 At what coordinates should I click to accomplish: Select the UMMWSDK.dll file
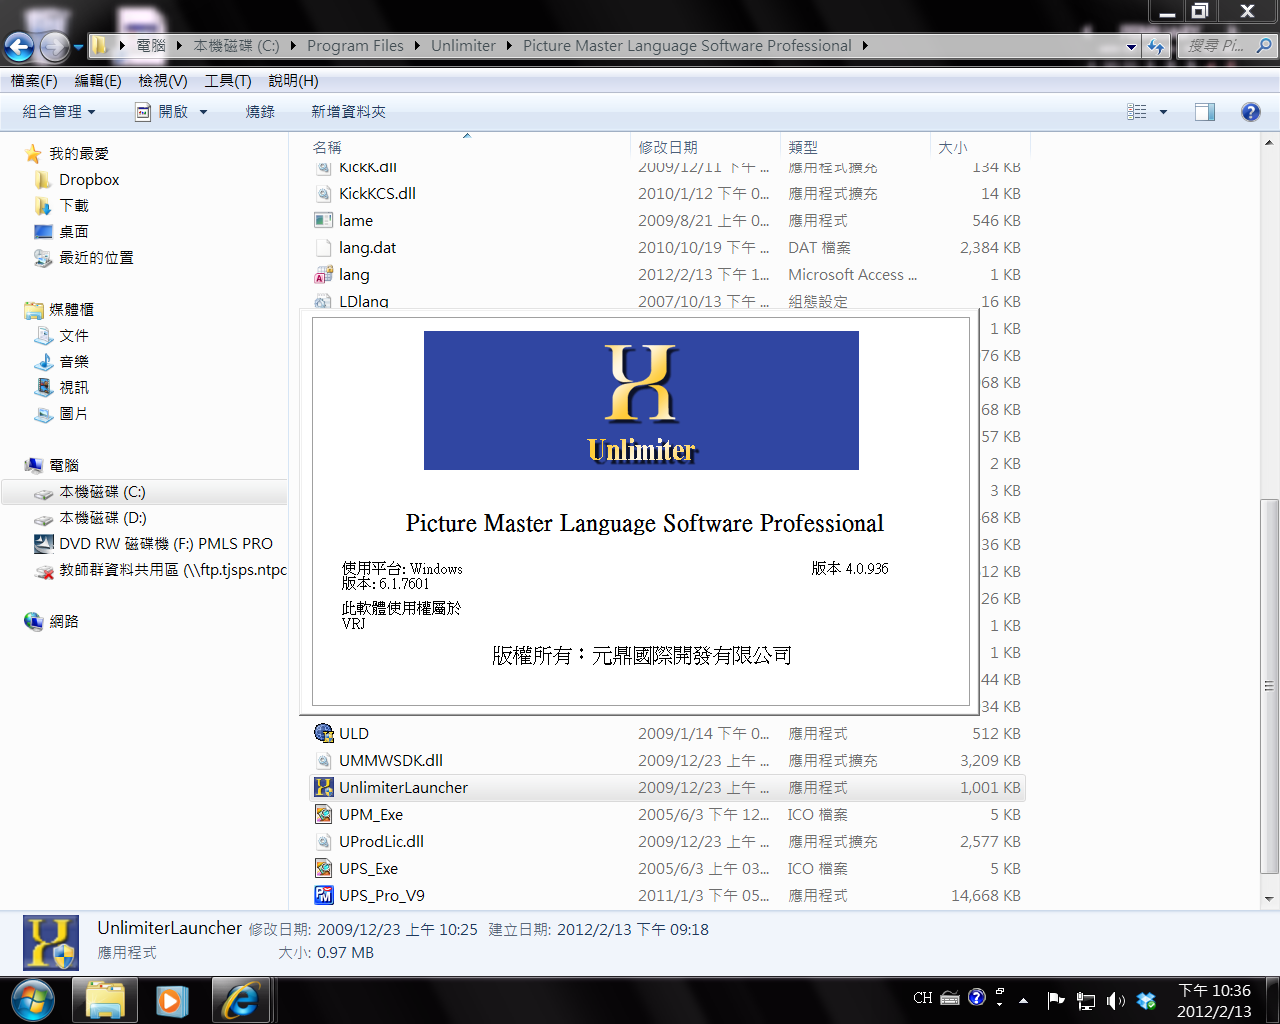coord(668,761)
